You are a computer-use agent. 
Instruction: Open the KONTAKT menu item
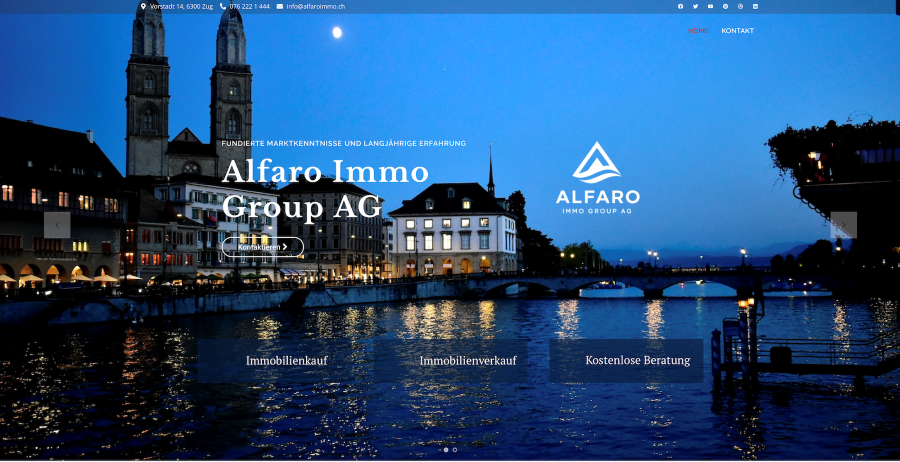point(738,31)
